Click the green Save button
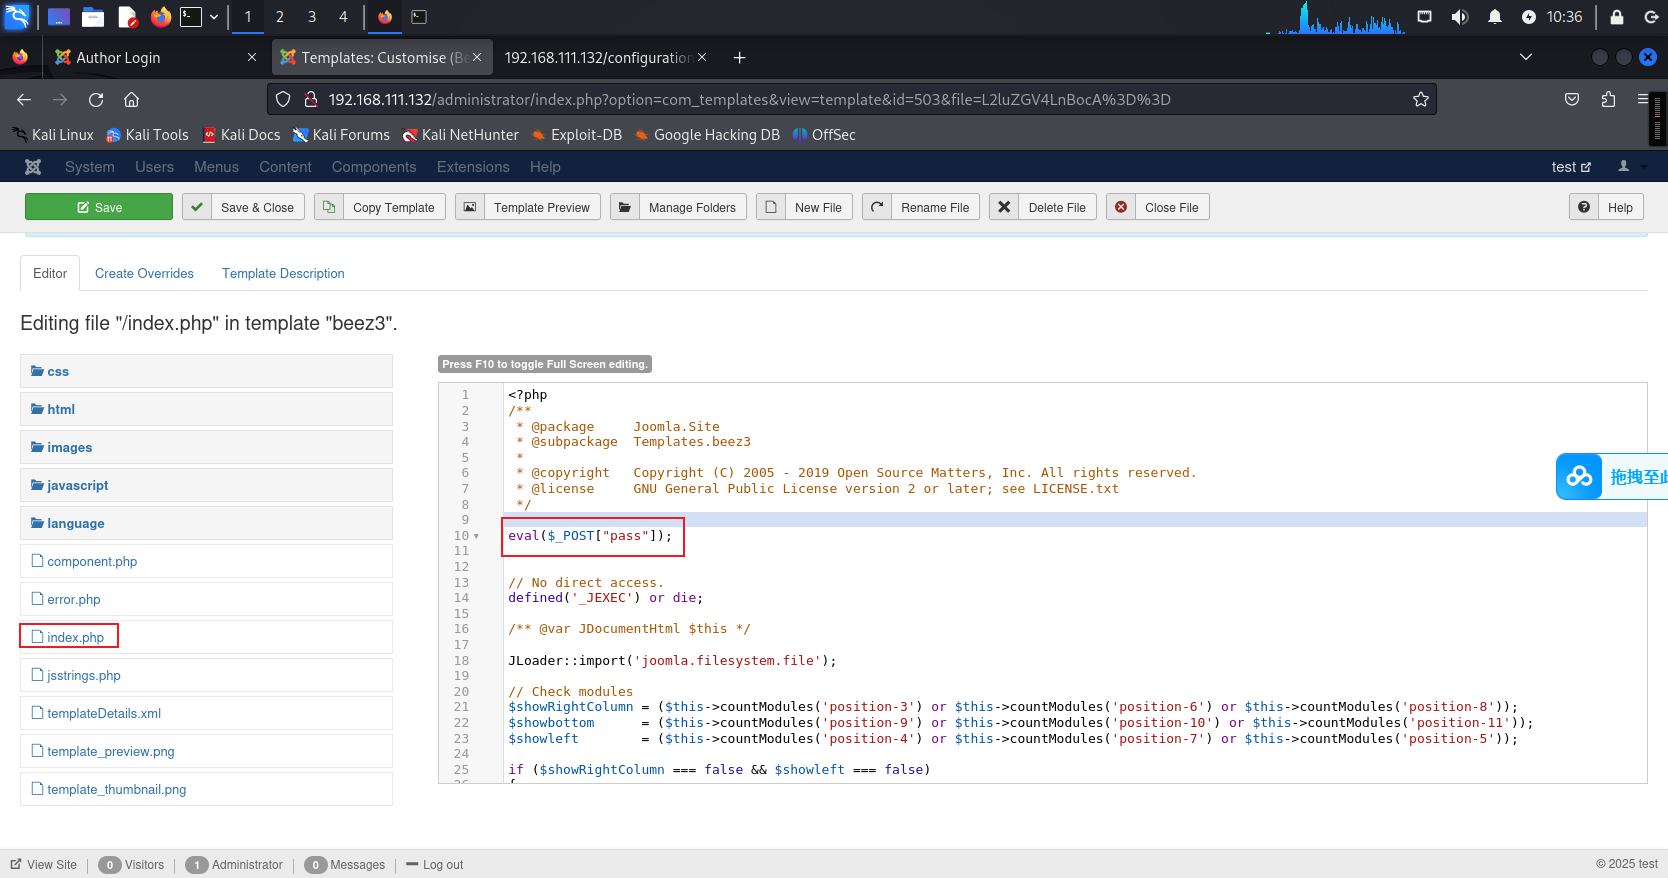The height and width of the screenshot is (878, 1668). (99, 207)
